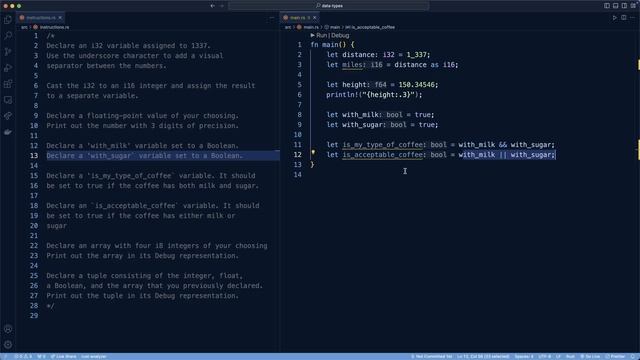Toggle the primary sidebar layout icon
Image resolution: width=640 pixels, height=360 pixels.
[x=607, y=6]
